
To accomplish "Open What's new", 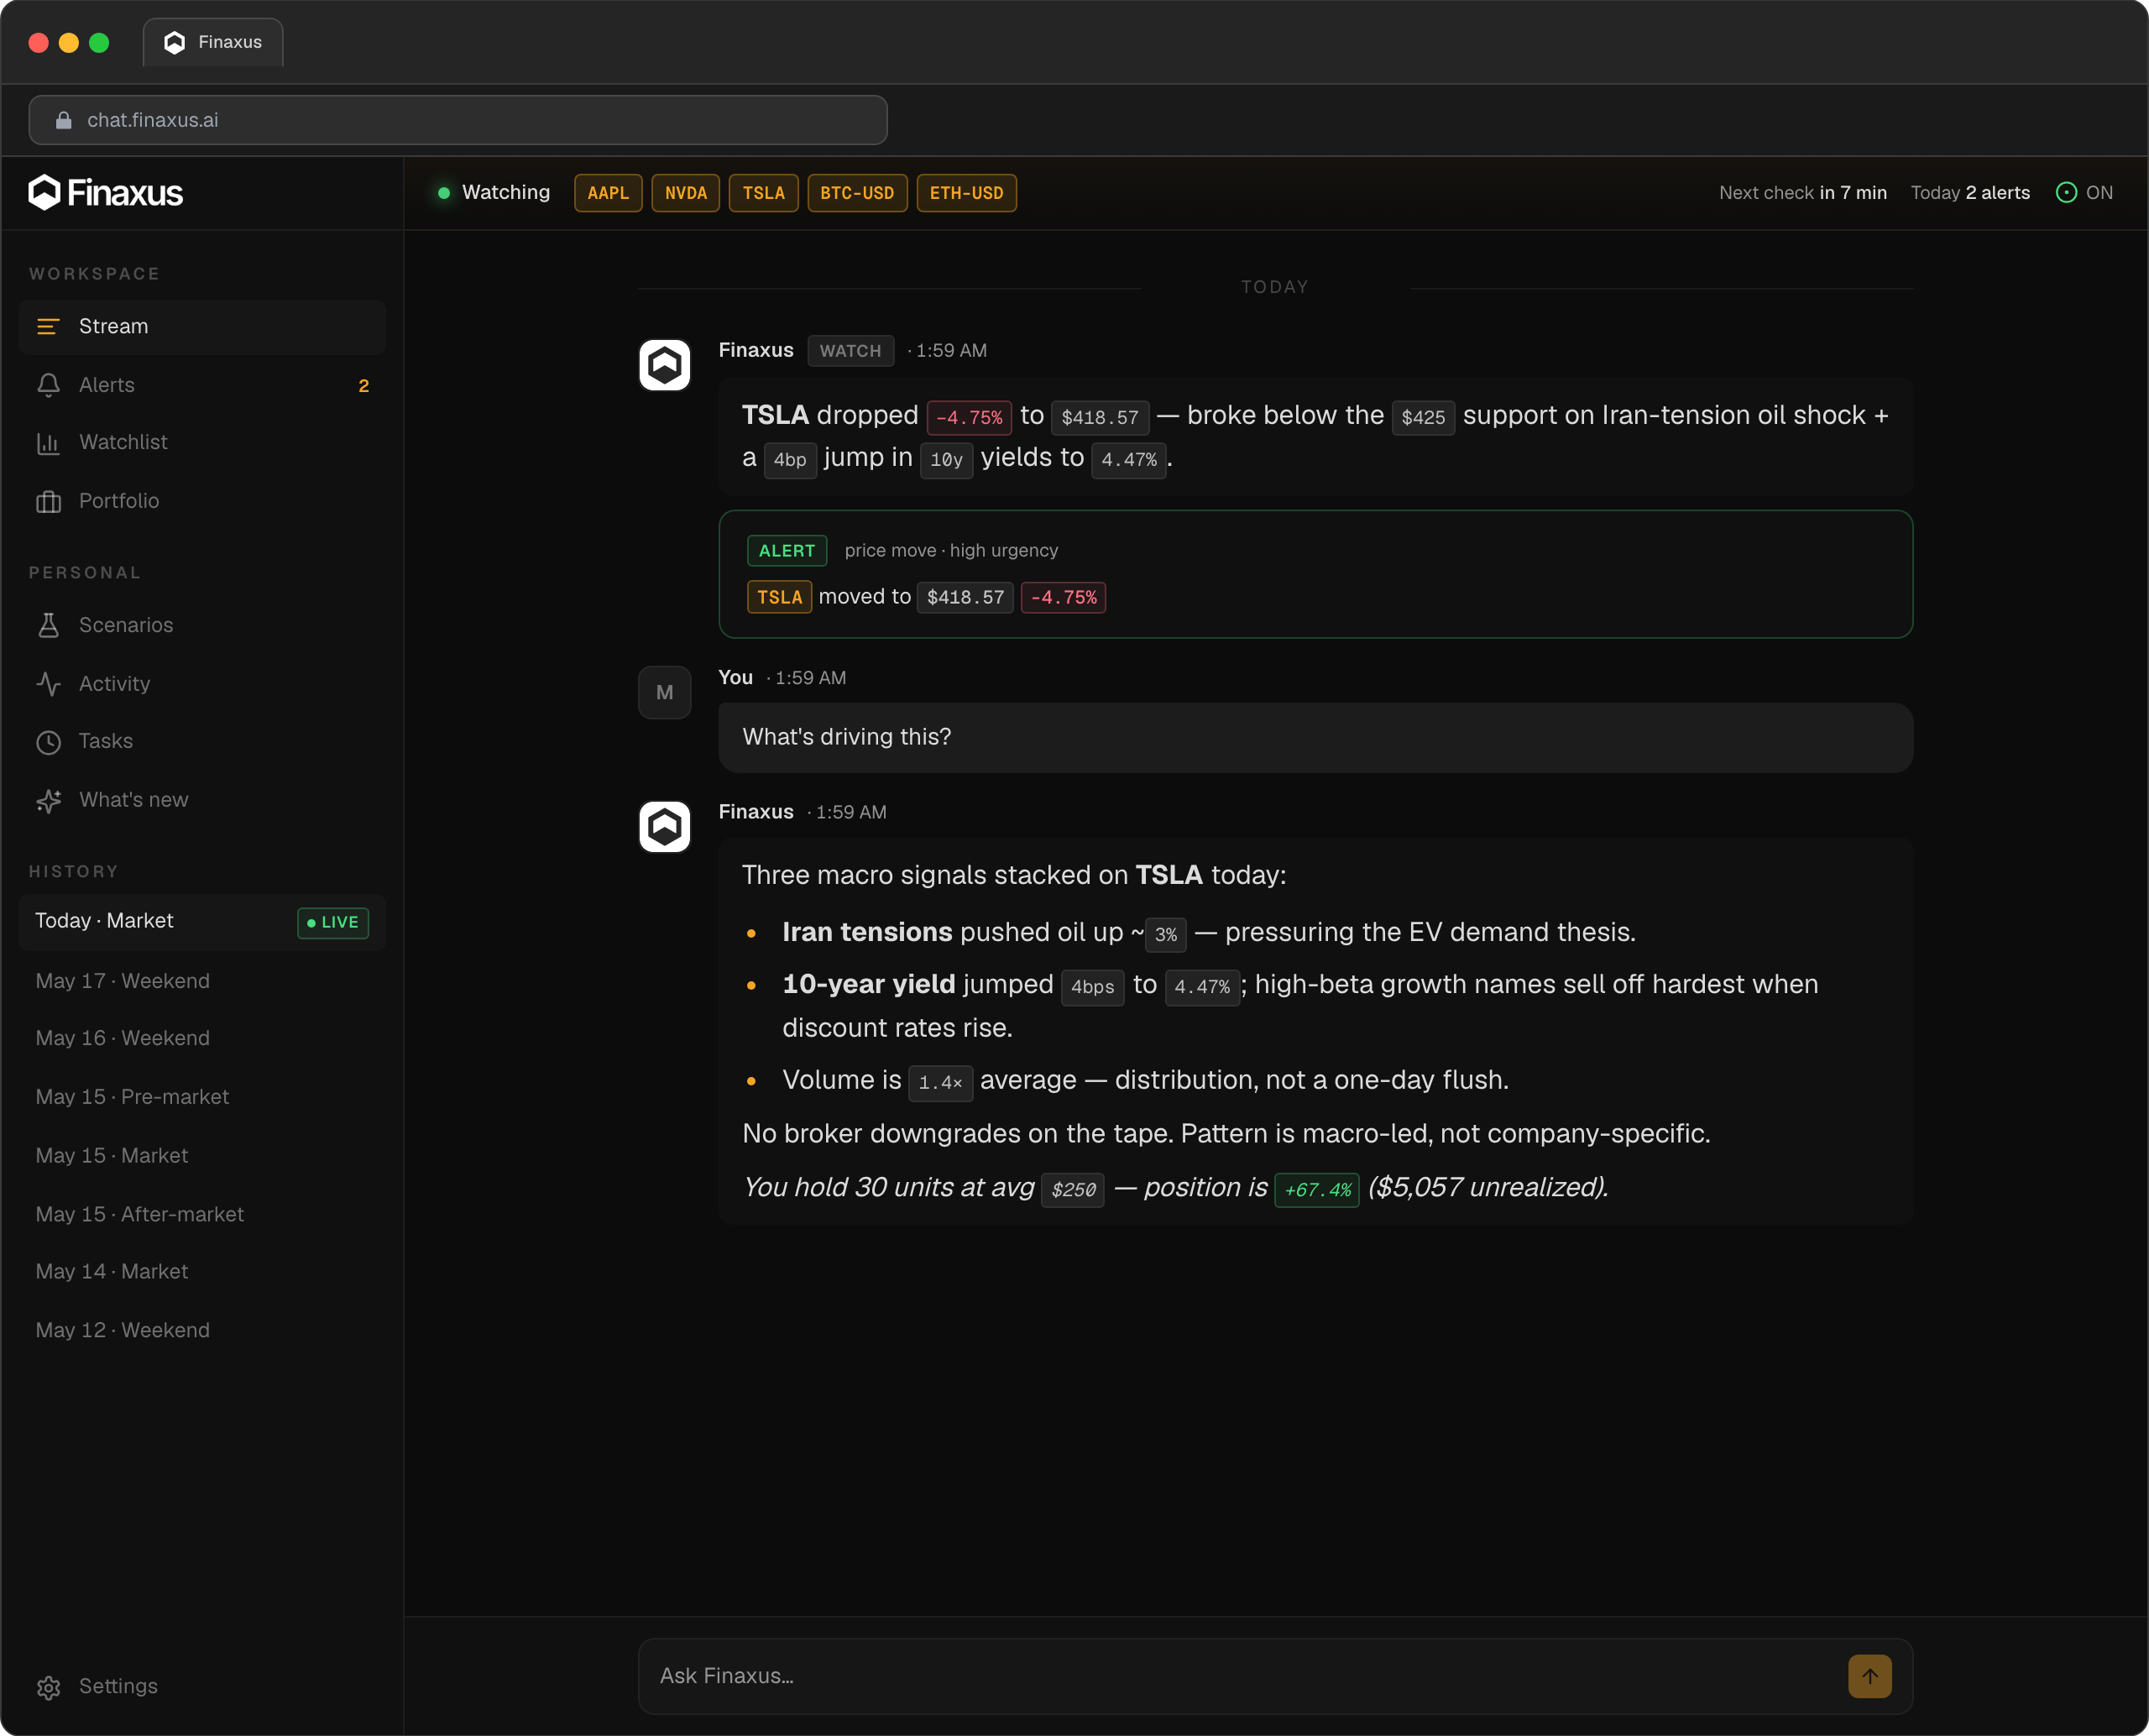I will pyautogui.click(x=202, y=801).
